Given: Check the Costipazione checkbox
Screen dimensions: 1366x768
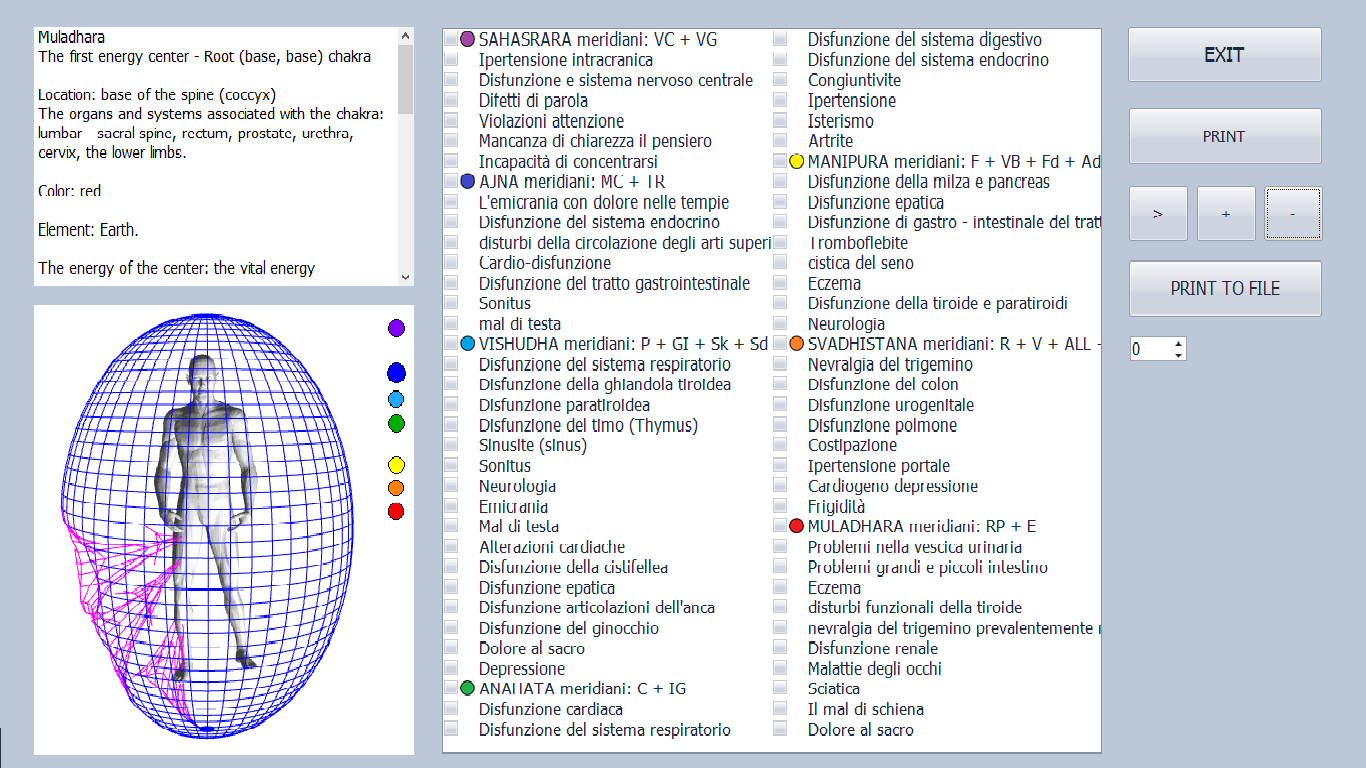Looking at the screenshot, I should [x=780, y=445].
